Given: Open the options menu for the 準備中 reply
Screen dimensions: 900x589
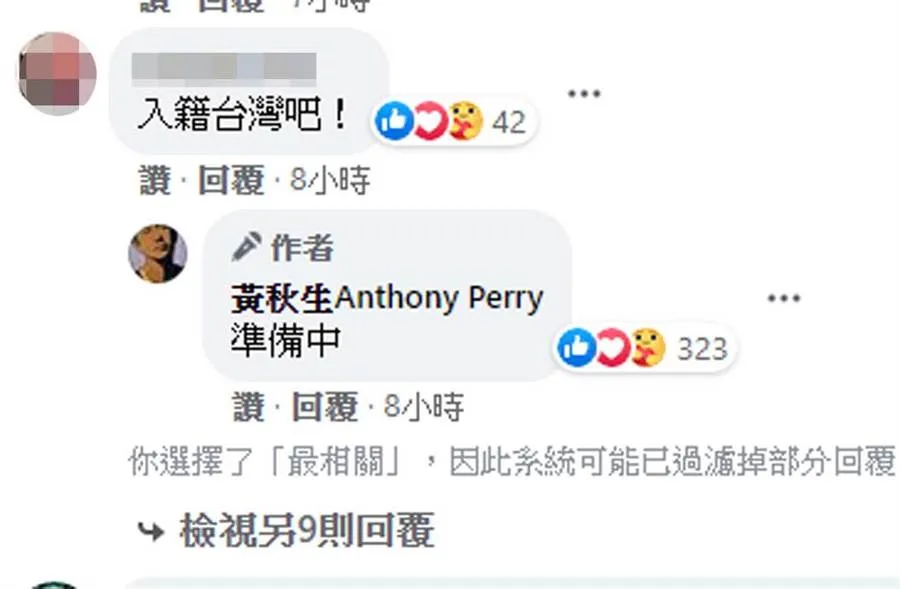Looking at the screenshot, I should pyautogui.click(x=783, y=298).
